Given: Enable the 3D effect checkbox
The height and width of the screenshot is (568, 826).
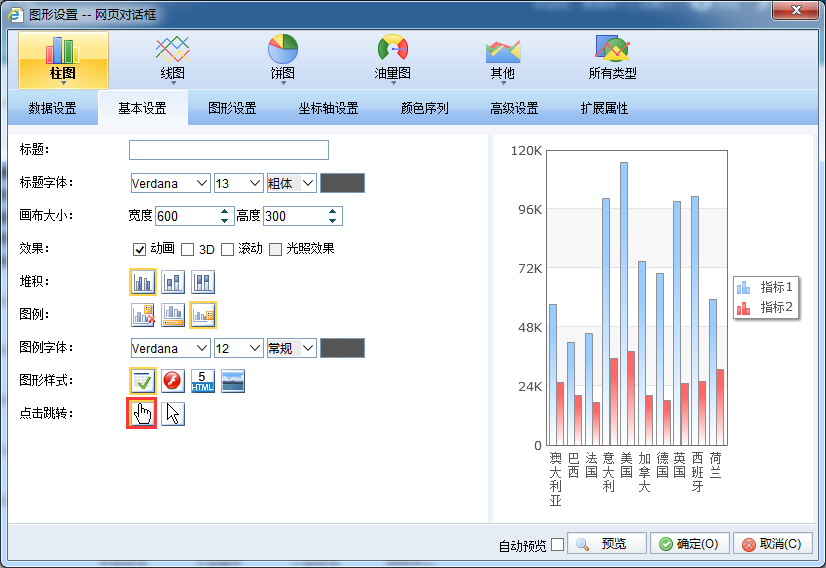Looking at the screenshot, I should pos(188,249).
